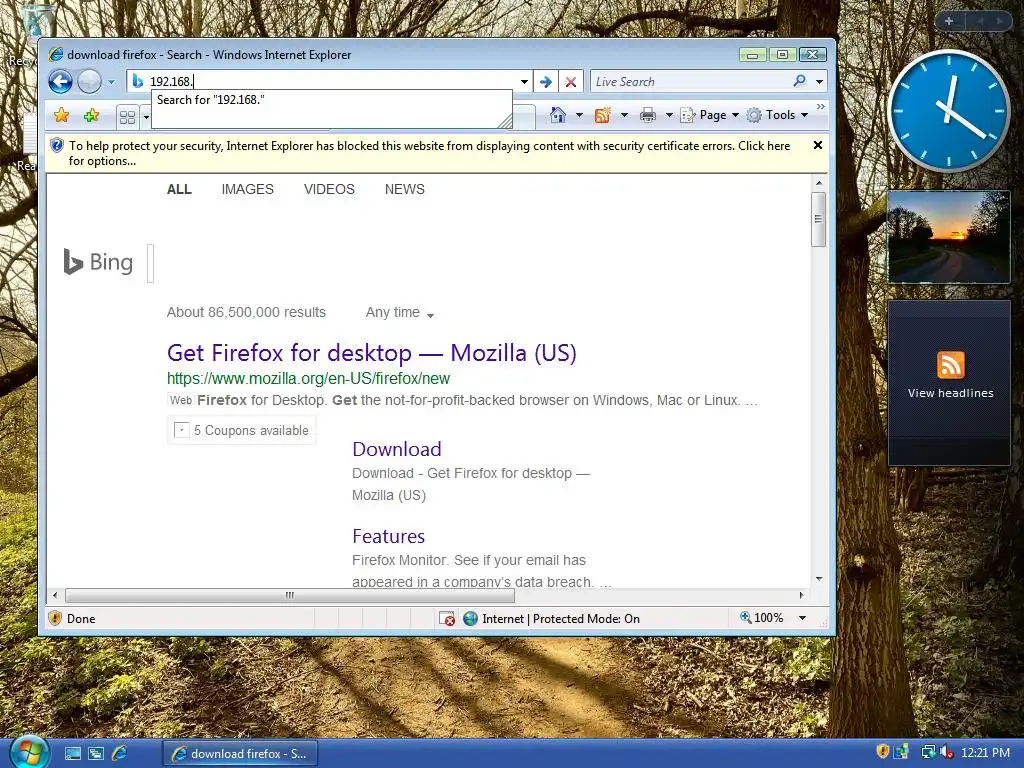Open the recent pages dropdown arrow
The width and height of the screenshot is (1024, 768).
(111, 82)
